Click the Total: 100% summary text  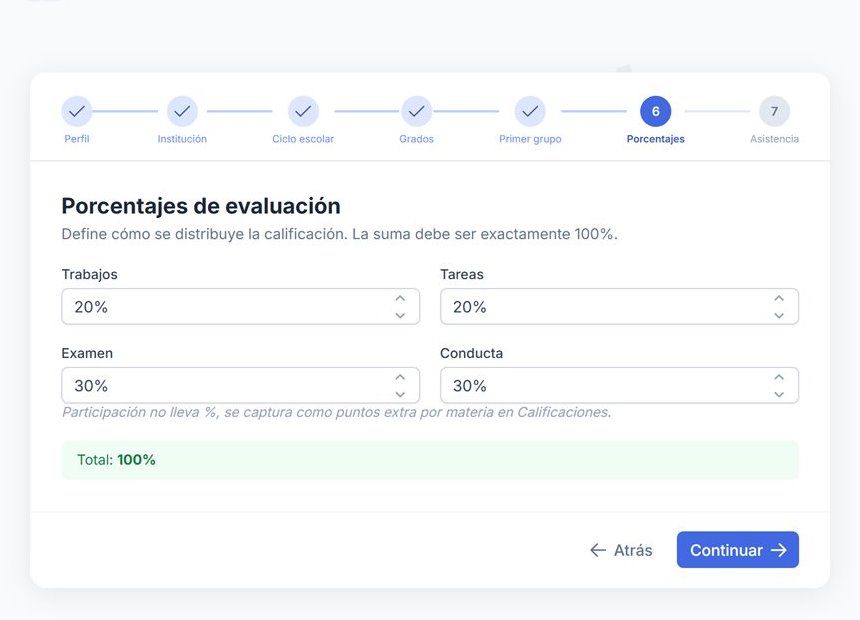116,460
